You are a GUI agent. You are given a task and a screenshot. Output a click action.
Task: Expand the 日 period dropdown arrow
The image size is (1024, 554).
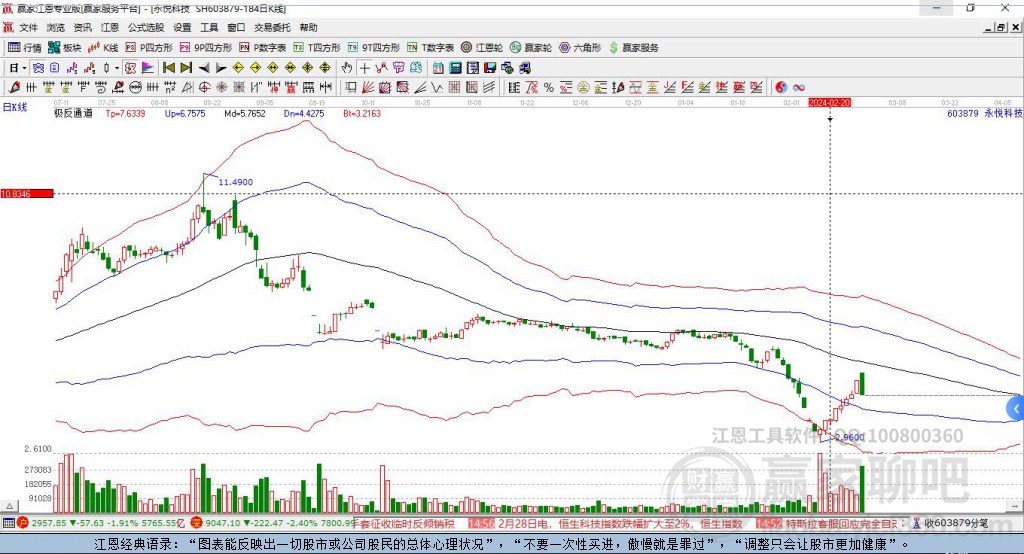(x=24, y=68)
